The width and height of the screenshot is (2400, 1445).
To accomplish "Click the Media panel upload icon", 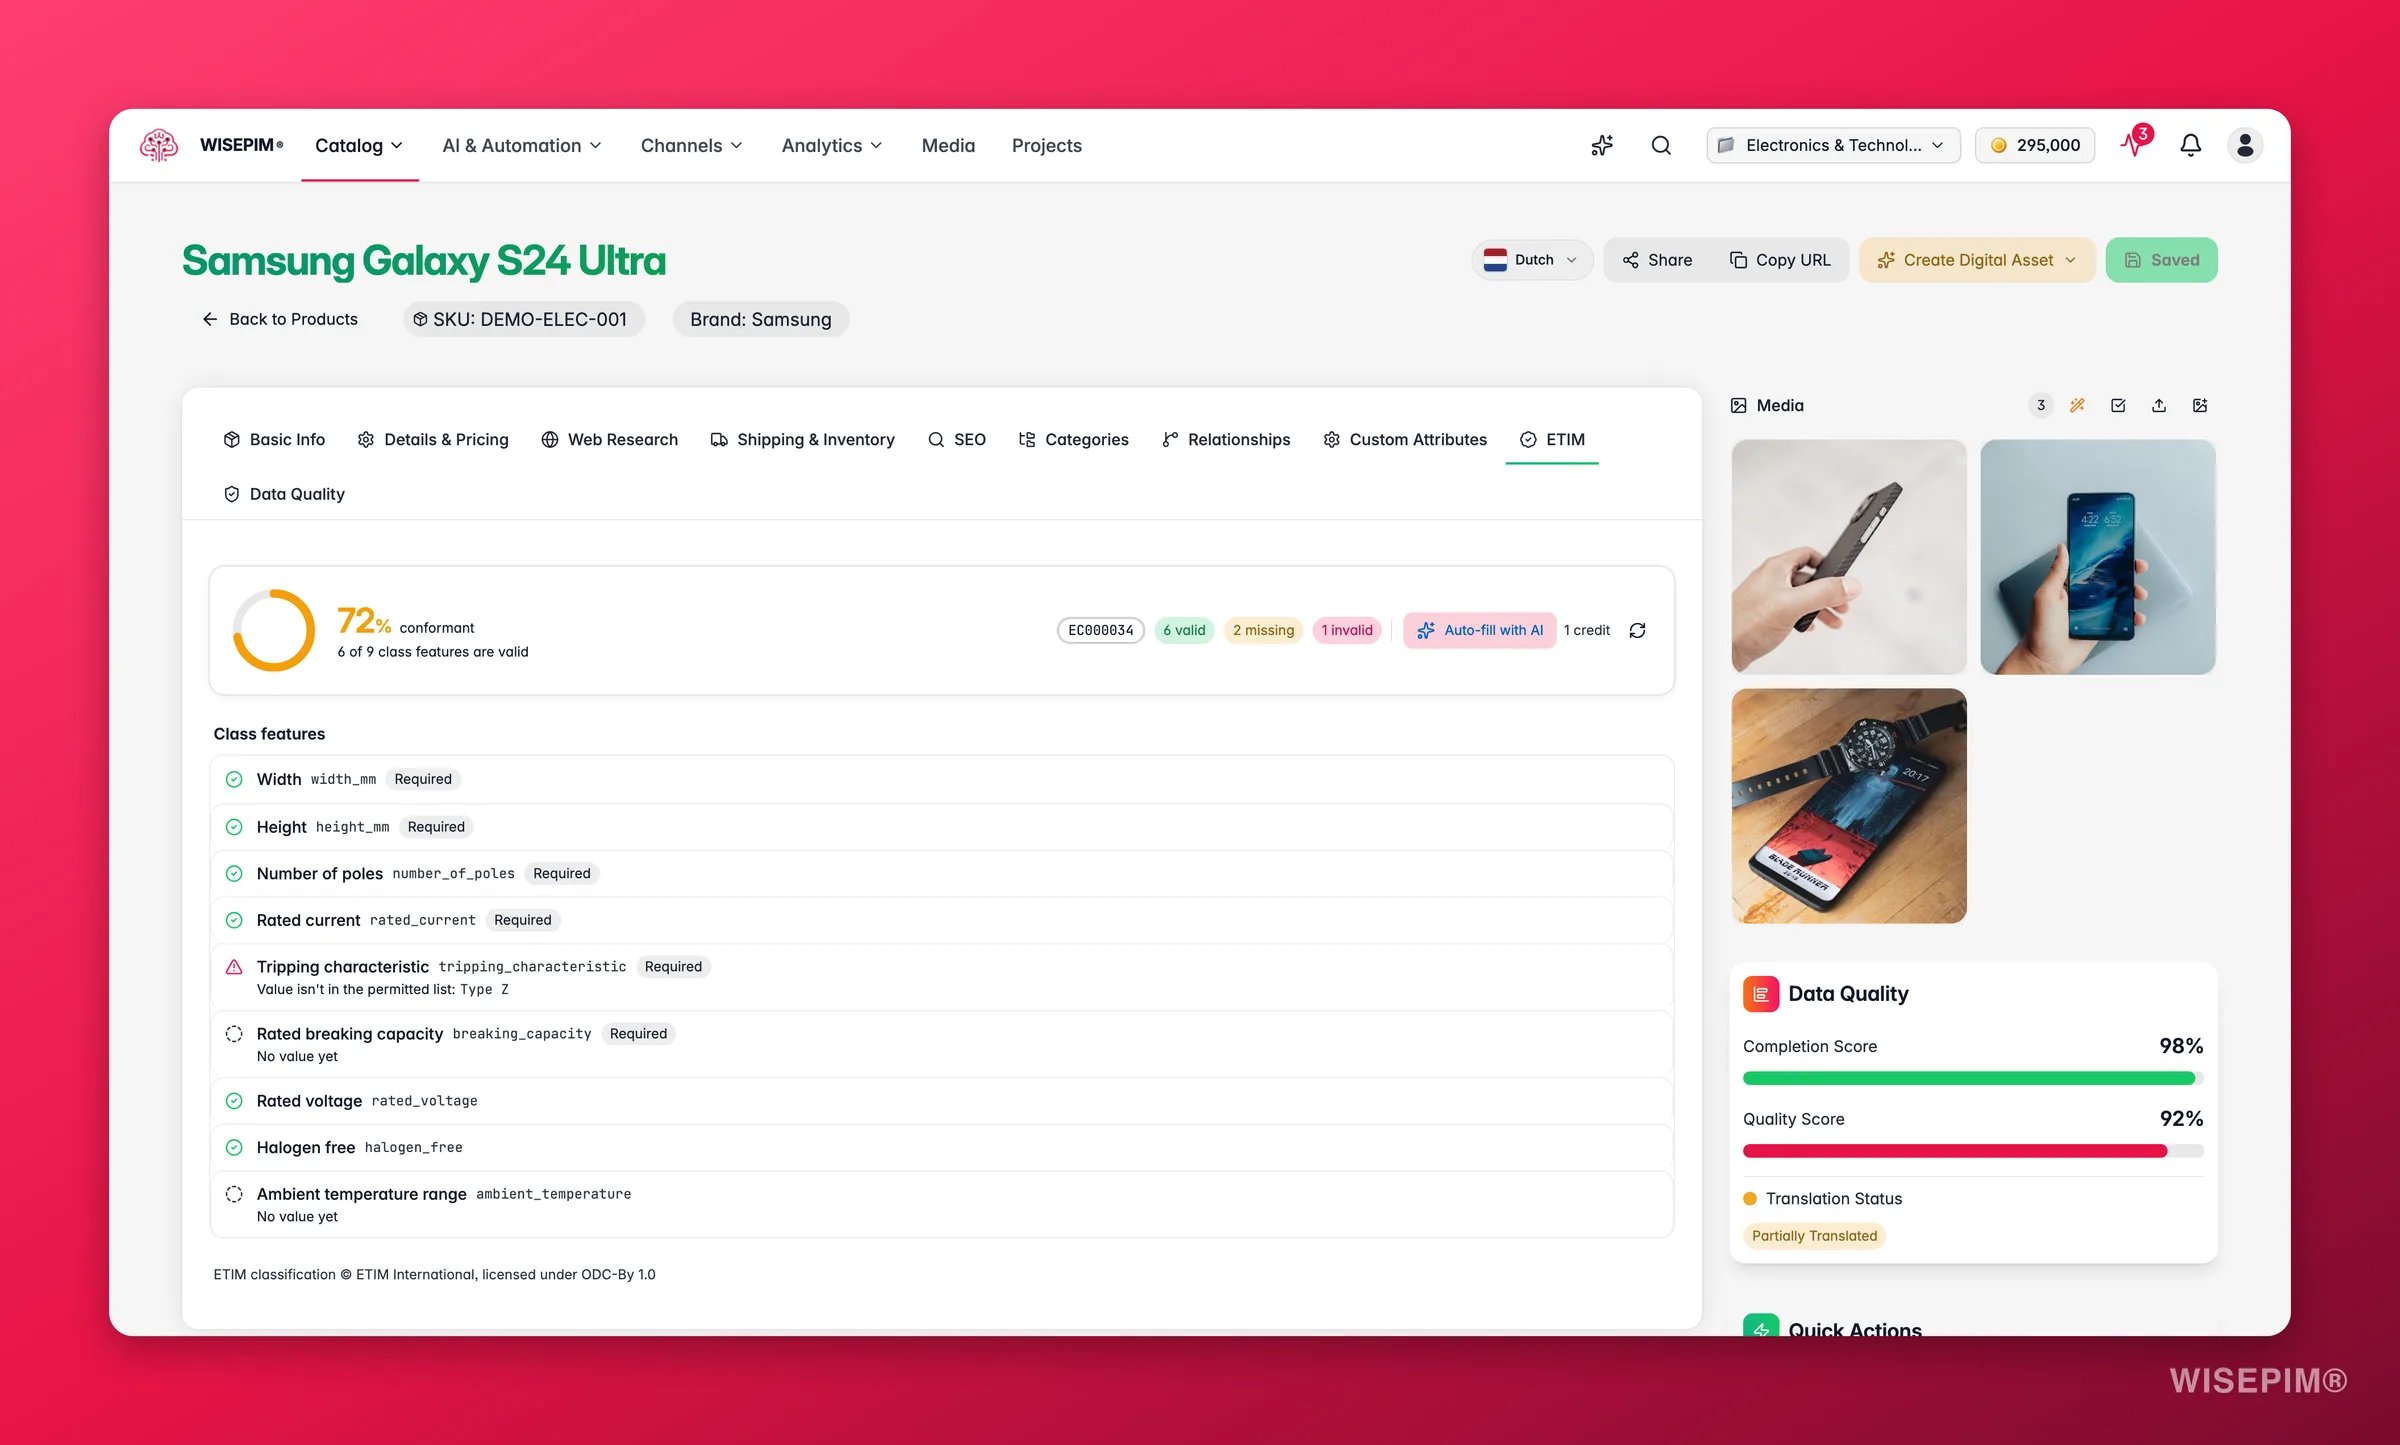I will pyautogui.click(x=2159, y=405).
